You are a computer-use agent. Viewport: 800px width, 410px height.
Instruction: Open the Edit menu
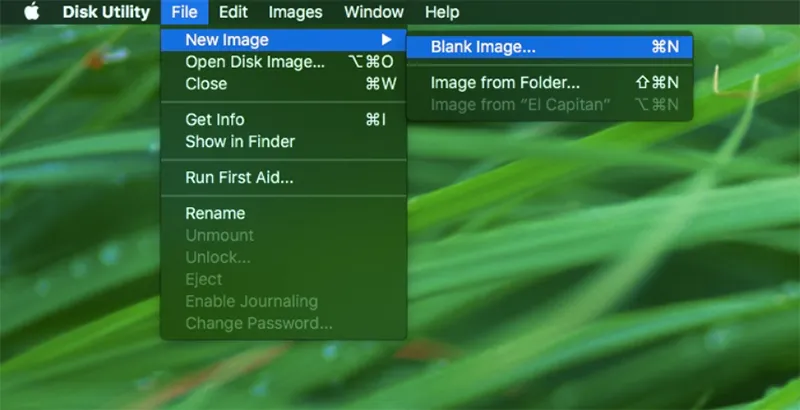click(x=233, y=12)
